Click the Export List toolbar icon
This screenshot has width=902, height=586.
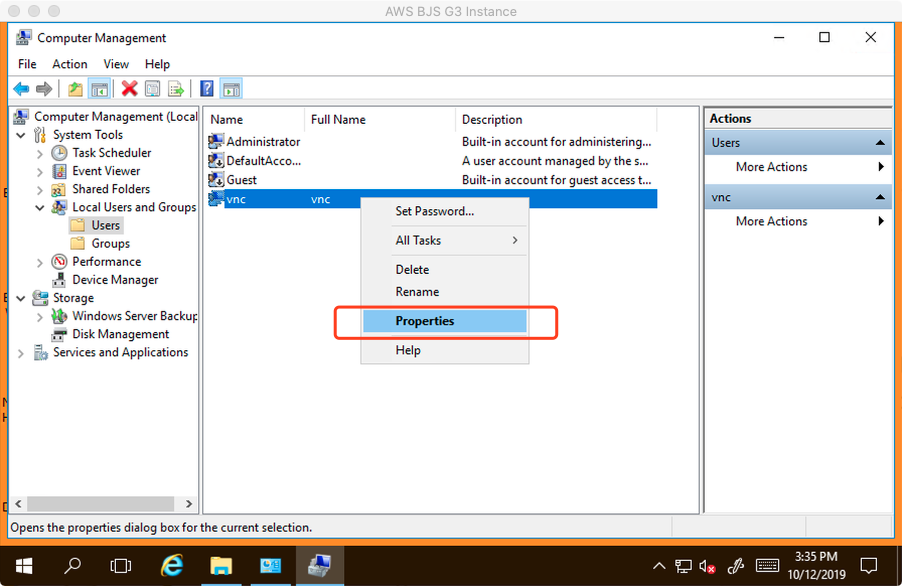(176, 89)
